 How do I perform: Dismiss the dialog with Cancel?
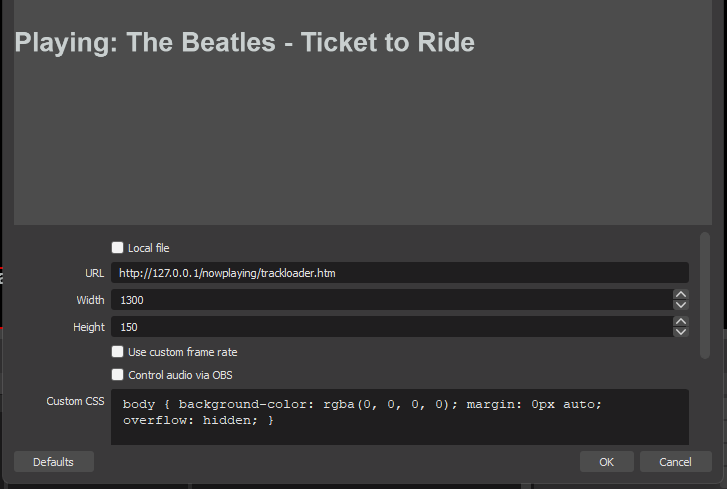click(676, 462)
